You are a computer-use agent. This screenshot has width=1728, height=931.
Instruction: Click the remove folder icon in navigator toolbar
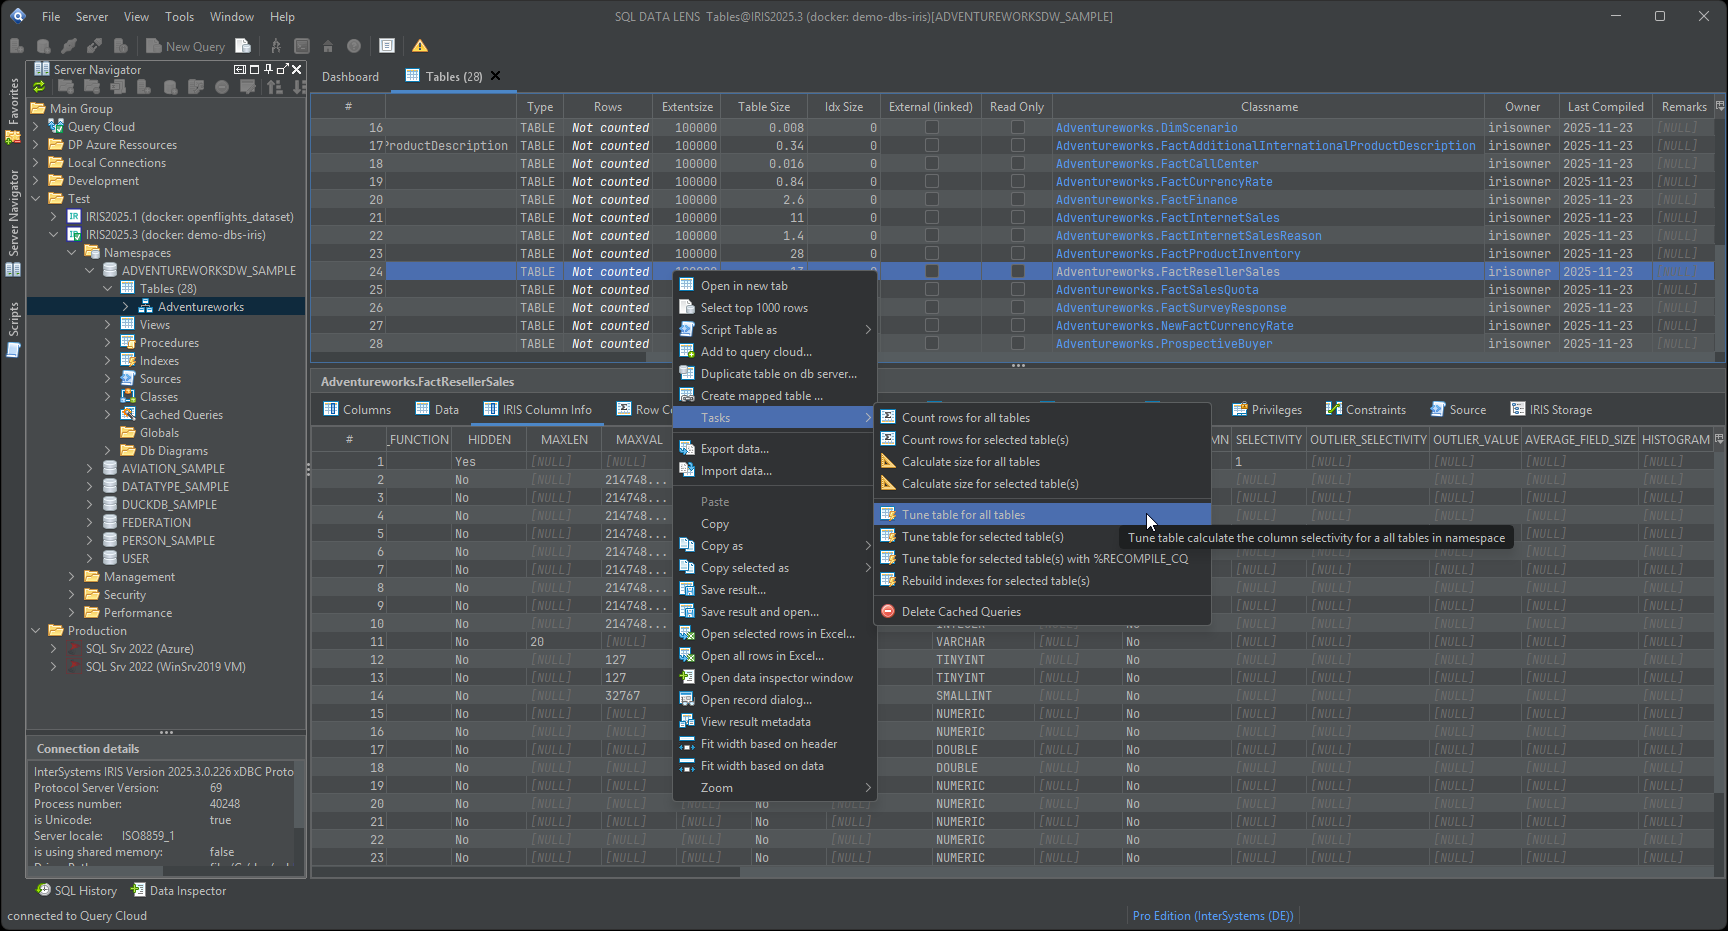coord(91,87)
